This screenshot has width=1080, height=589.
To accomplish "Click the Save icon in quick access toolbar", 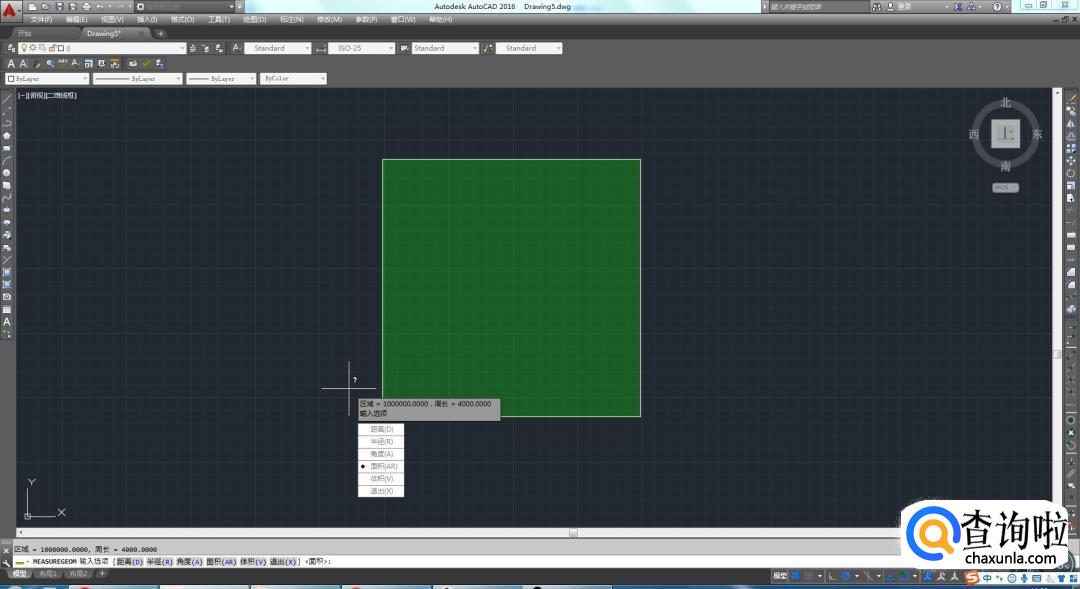I will (x=59, y=6).
